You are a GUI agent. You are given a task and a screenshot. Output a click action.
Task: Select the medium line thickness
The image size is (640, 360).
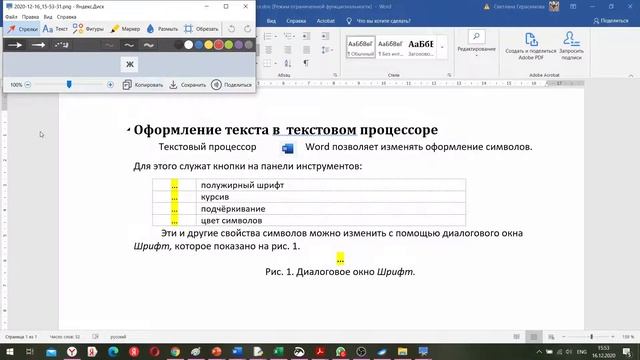(x=129, y=45)
